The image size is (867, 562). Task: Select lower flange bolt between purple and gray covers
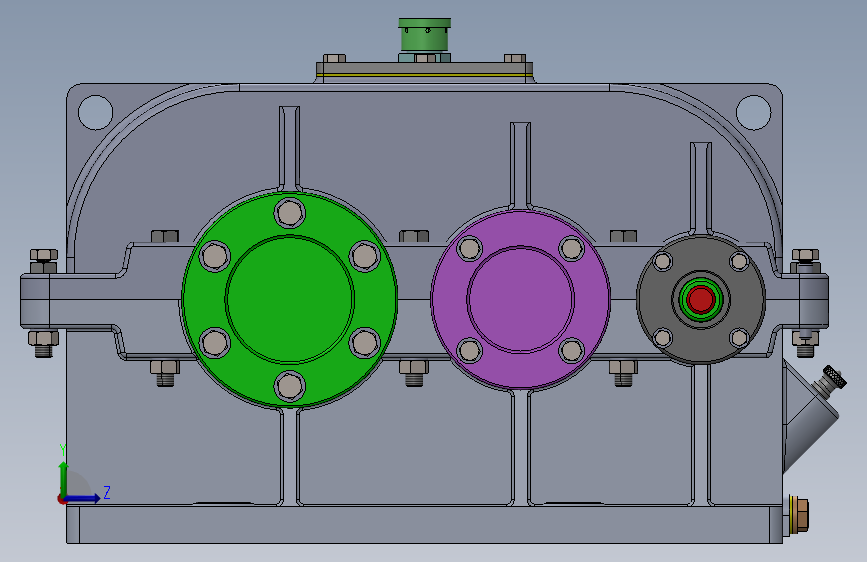[x=624, y=373]
